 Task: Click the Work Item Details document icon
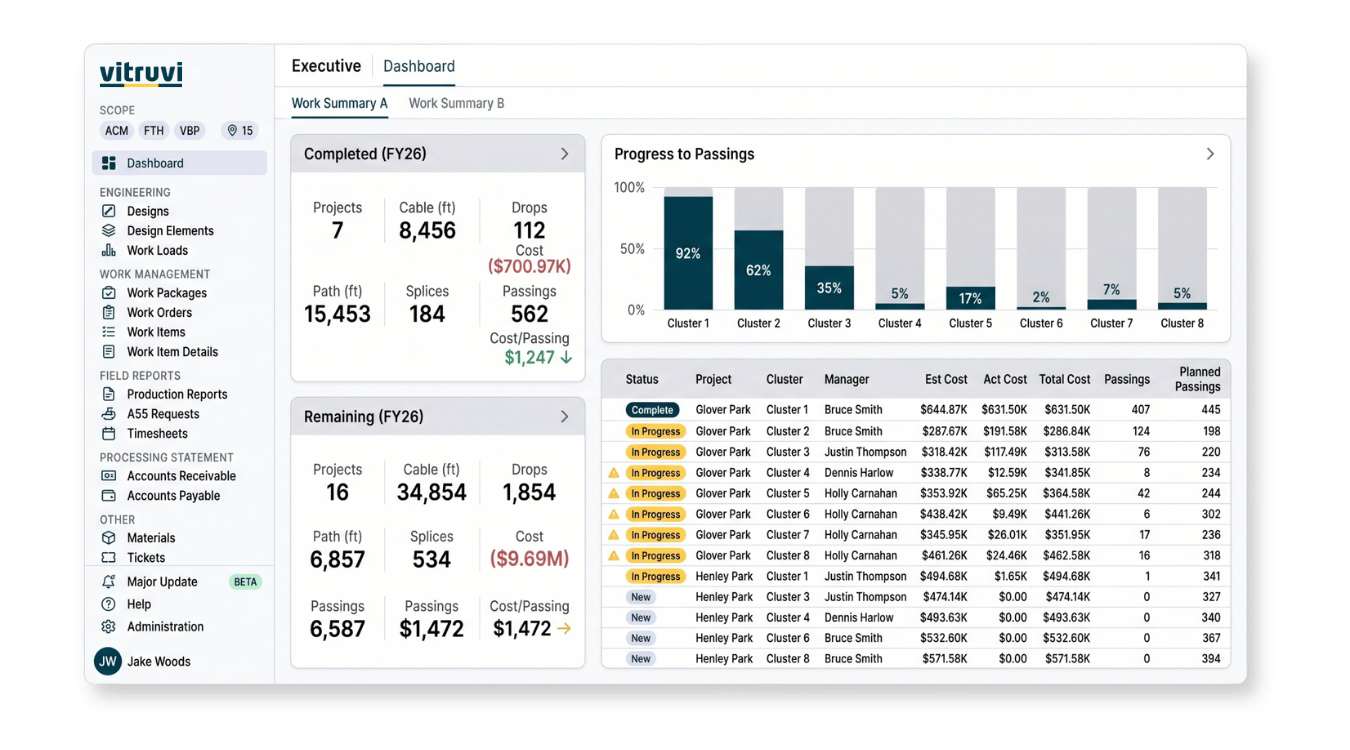tap(109, 352)
